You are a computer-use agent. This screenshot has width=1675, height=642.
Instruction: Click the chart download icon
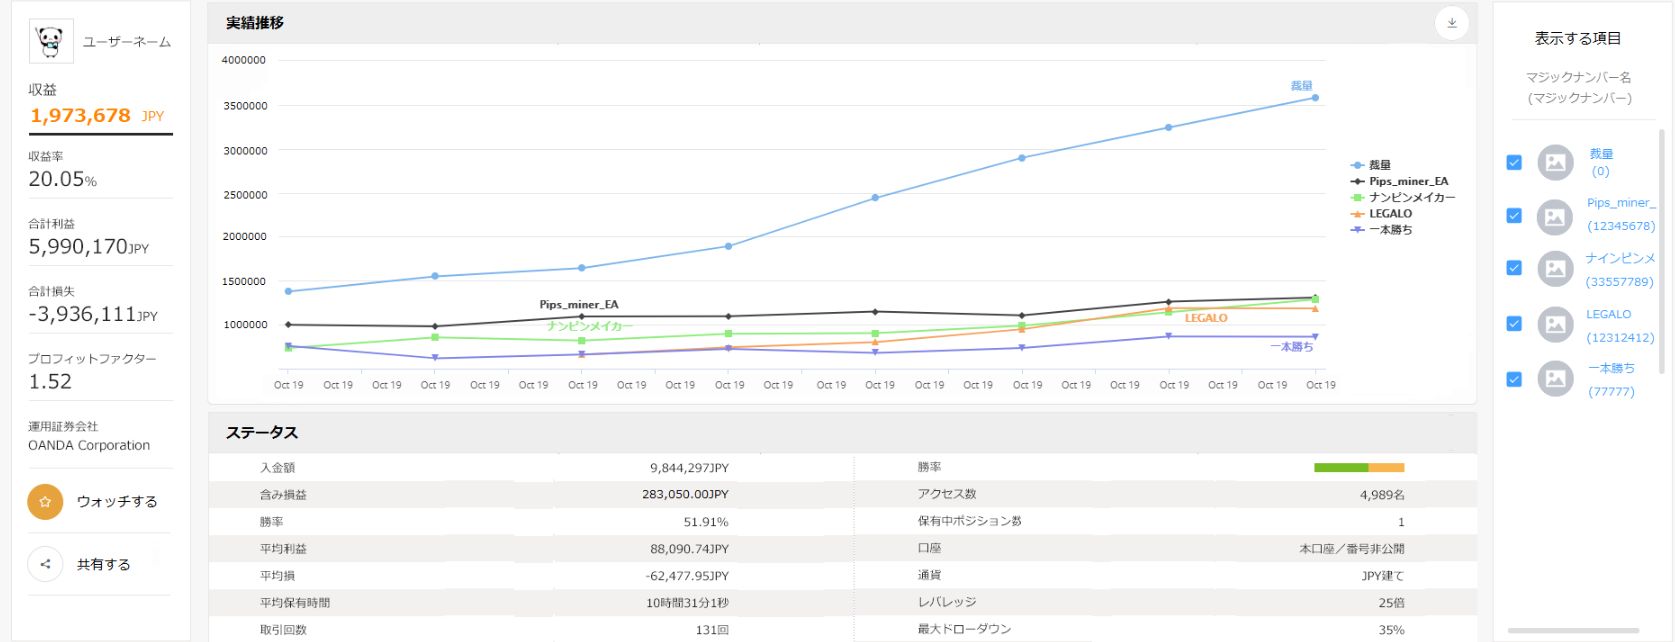pos(1451,23)
